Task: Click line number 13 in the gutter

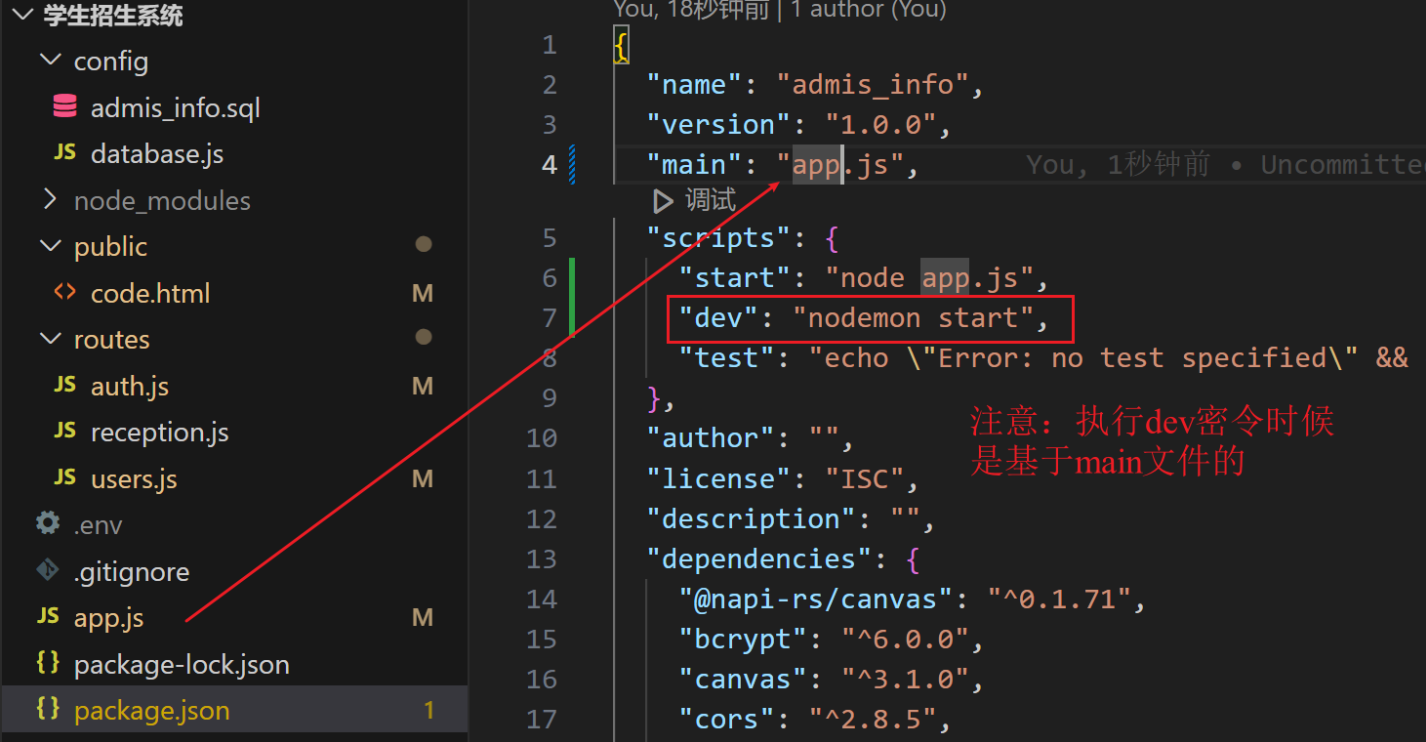Action: tap(542, 559)
